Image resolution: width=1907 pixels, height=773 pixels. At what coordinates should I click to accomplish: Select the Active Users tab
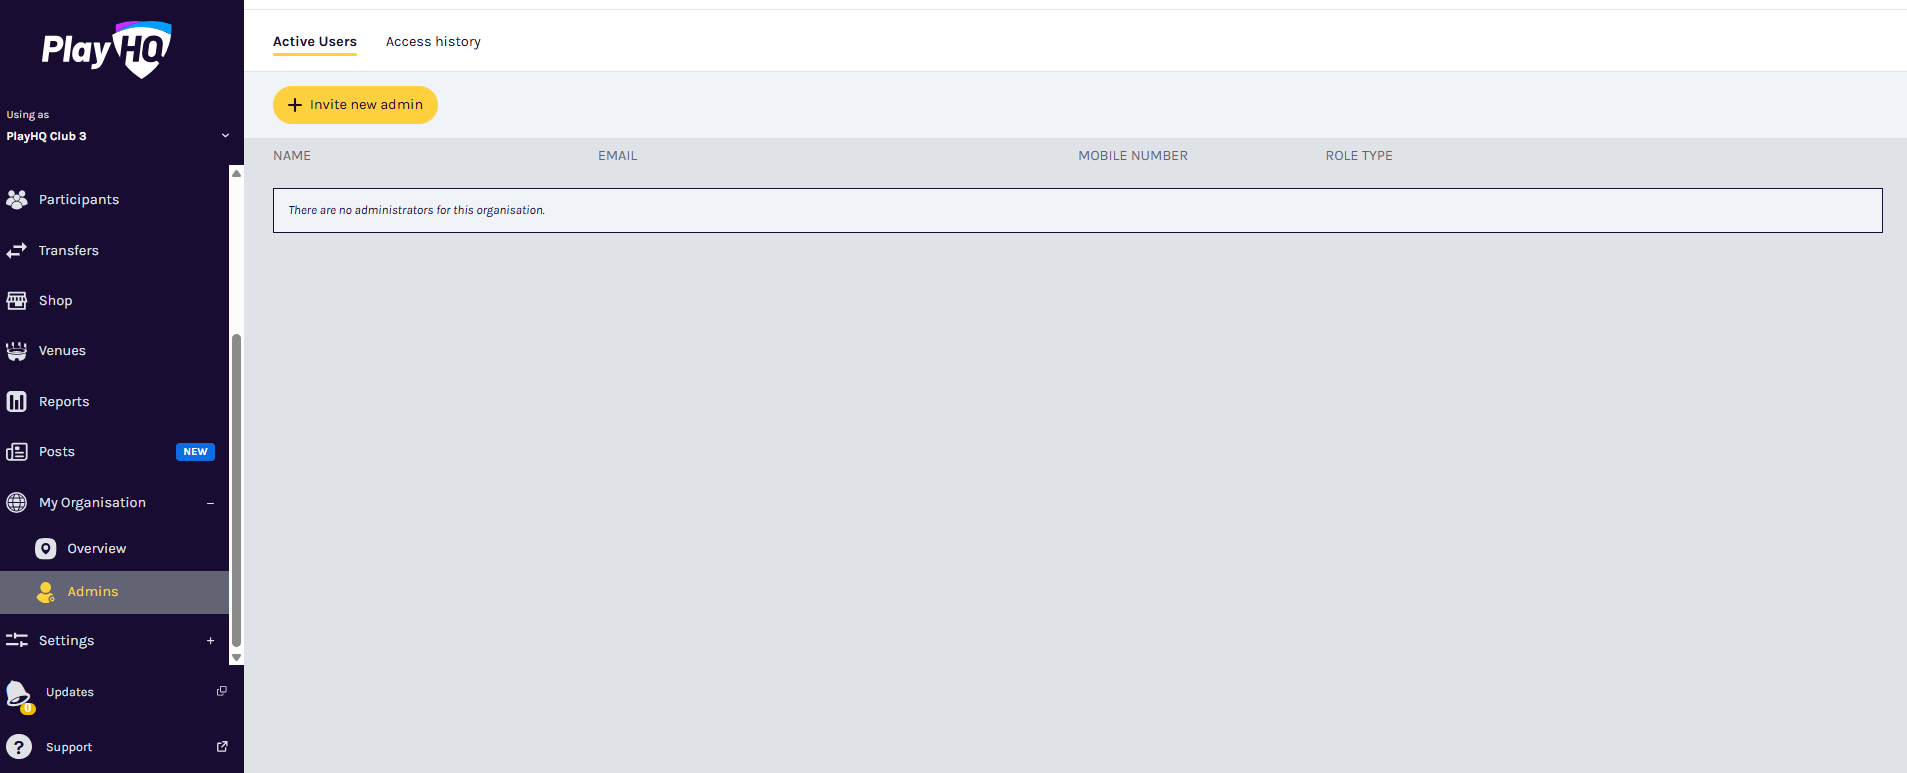(x=315, y=42)
